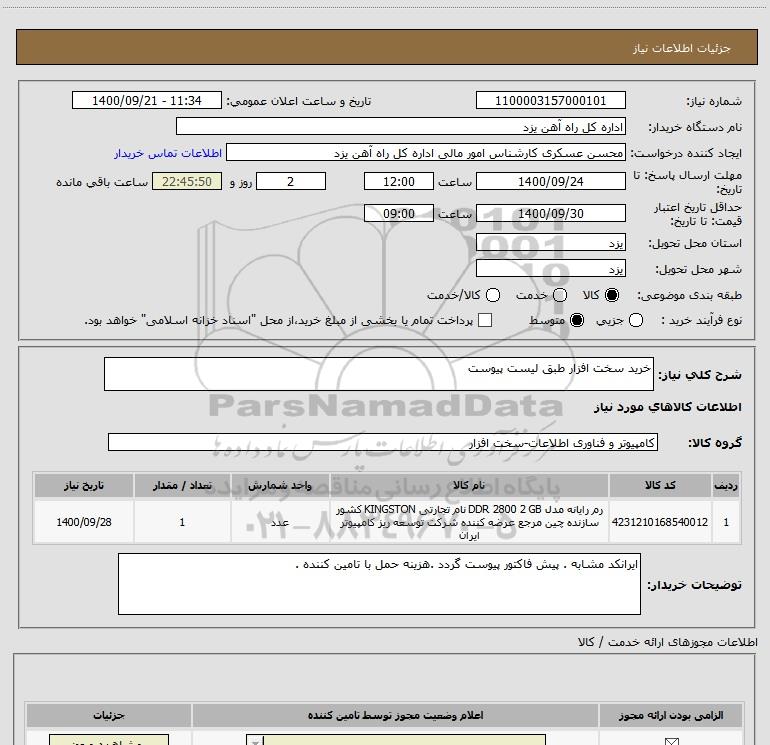Click the جزئیات column header in permits table
The image size is (770, 745).
coord(109,716)
